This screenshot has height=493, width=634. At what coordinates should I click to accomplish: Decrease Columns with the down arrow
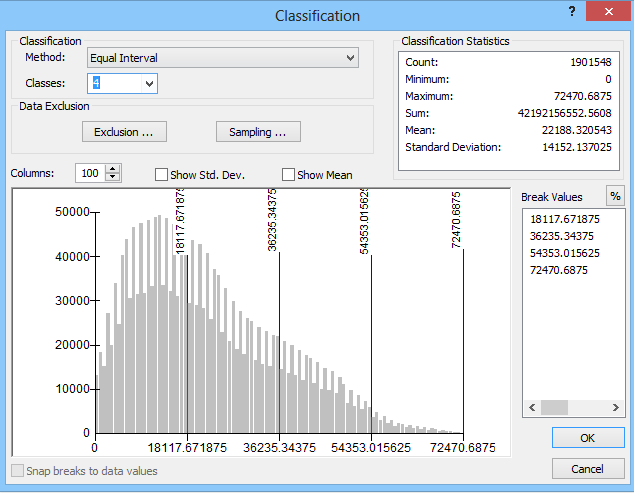point(113,178)
